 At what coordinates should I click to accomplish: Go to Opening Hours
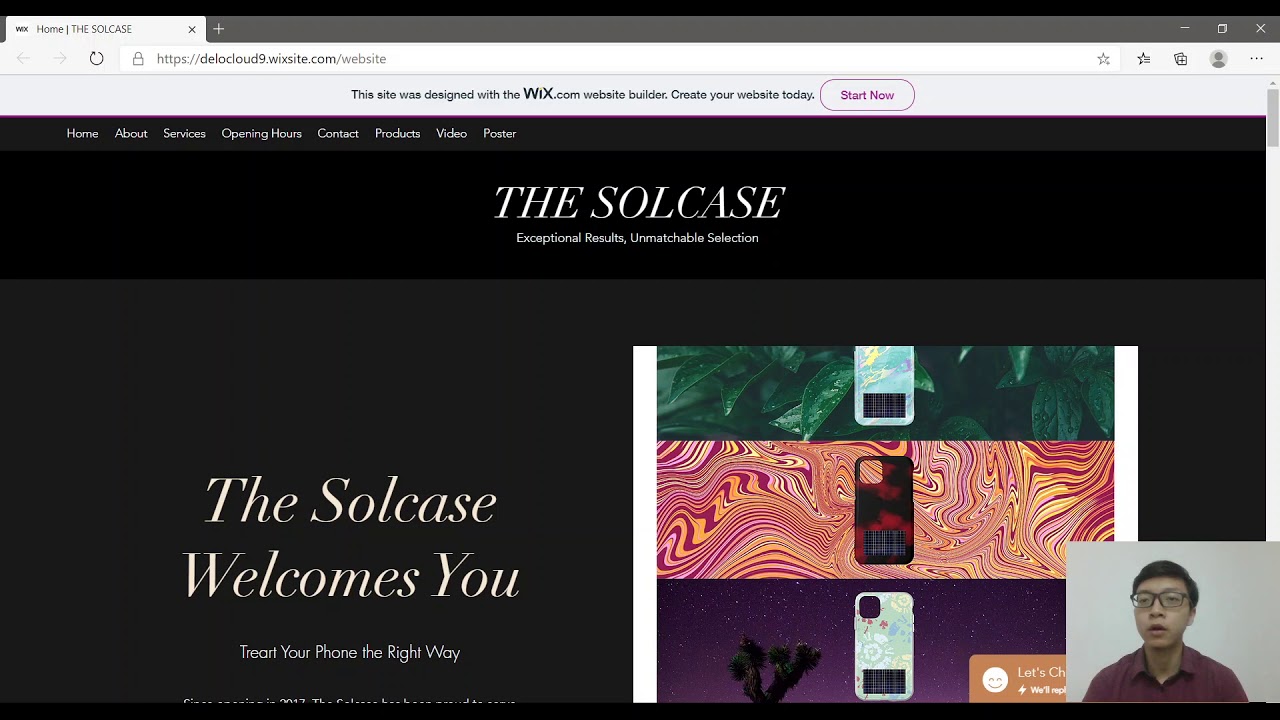pos(261,134)
